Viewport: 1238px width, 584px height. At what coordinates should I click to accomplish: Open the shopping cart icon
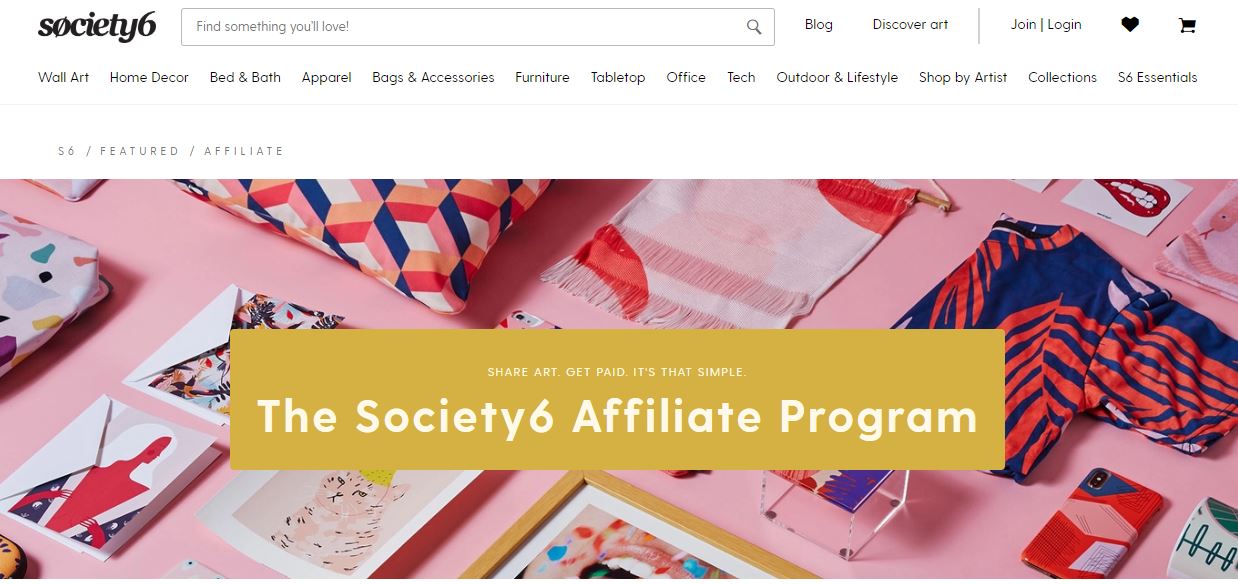pos(1187,25)
